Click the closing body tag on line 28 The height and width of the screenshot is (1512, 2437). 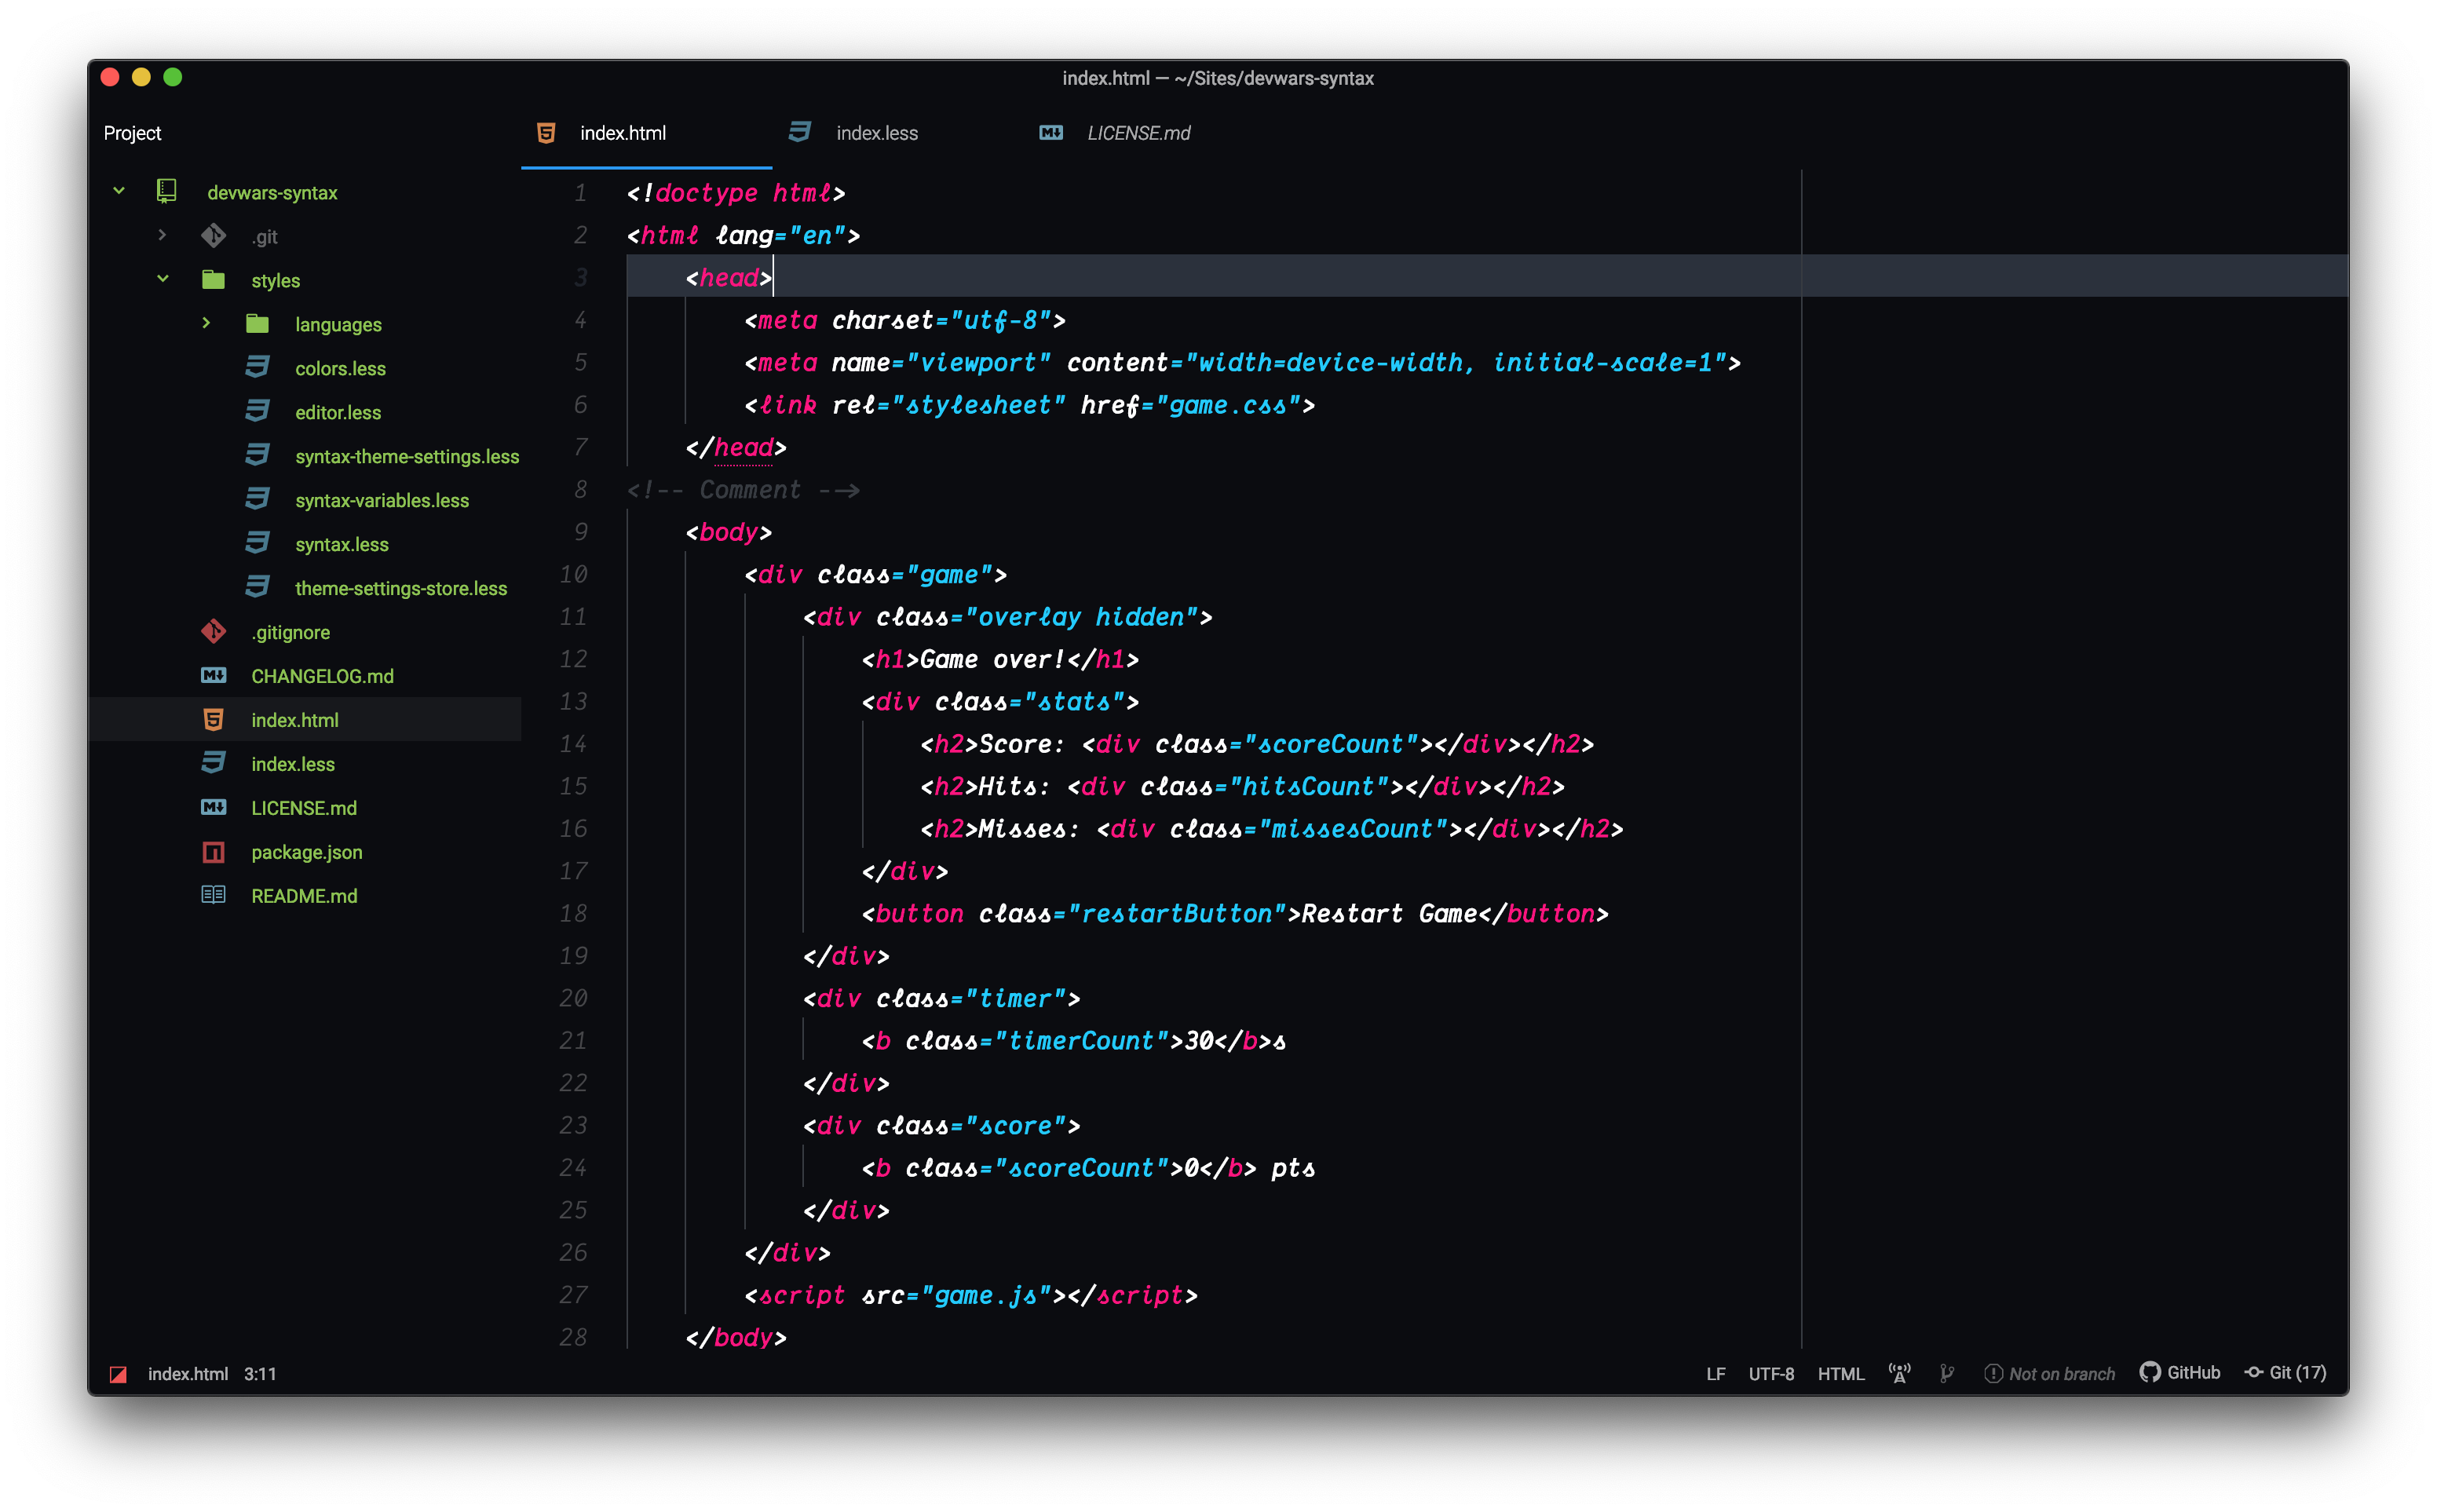pos(736,1338)
